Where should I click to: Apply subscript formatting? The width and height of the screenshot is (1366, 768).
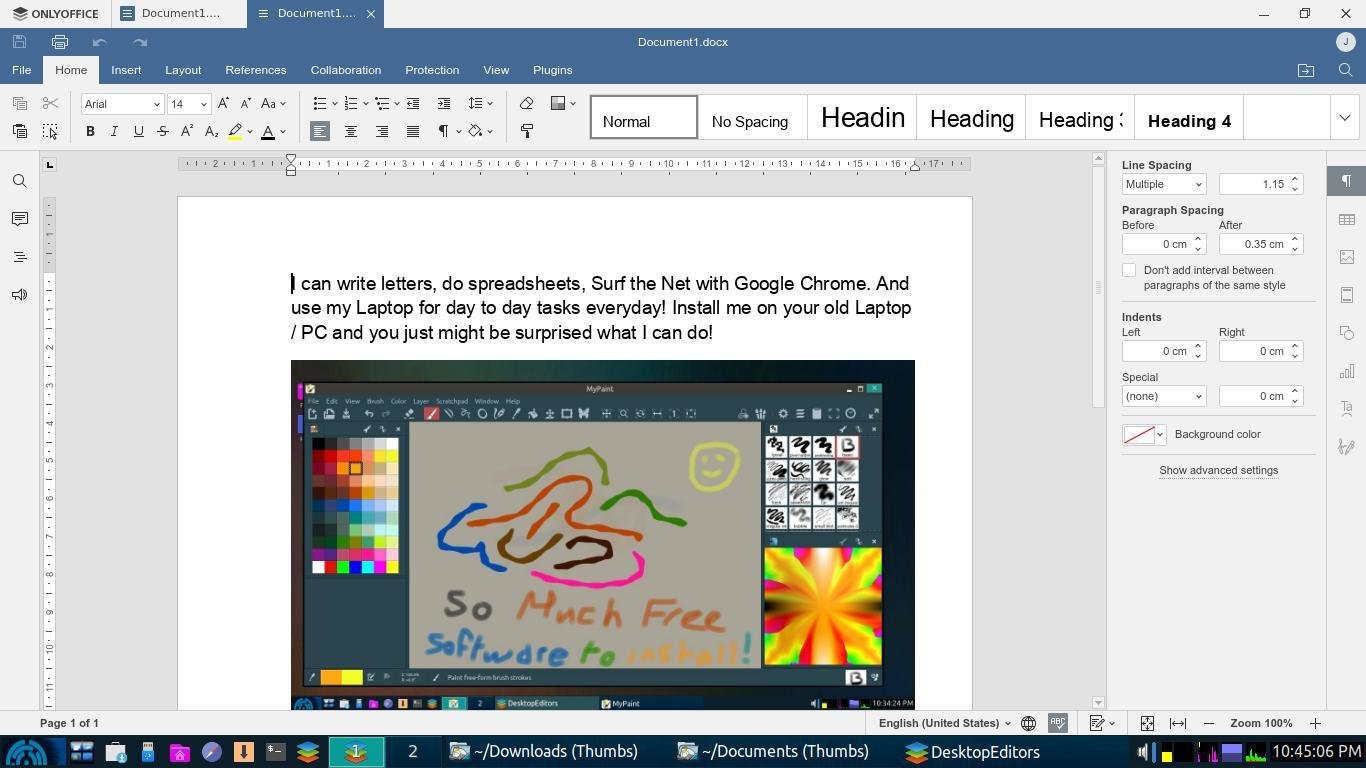211,131
